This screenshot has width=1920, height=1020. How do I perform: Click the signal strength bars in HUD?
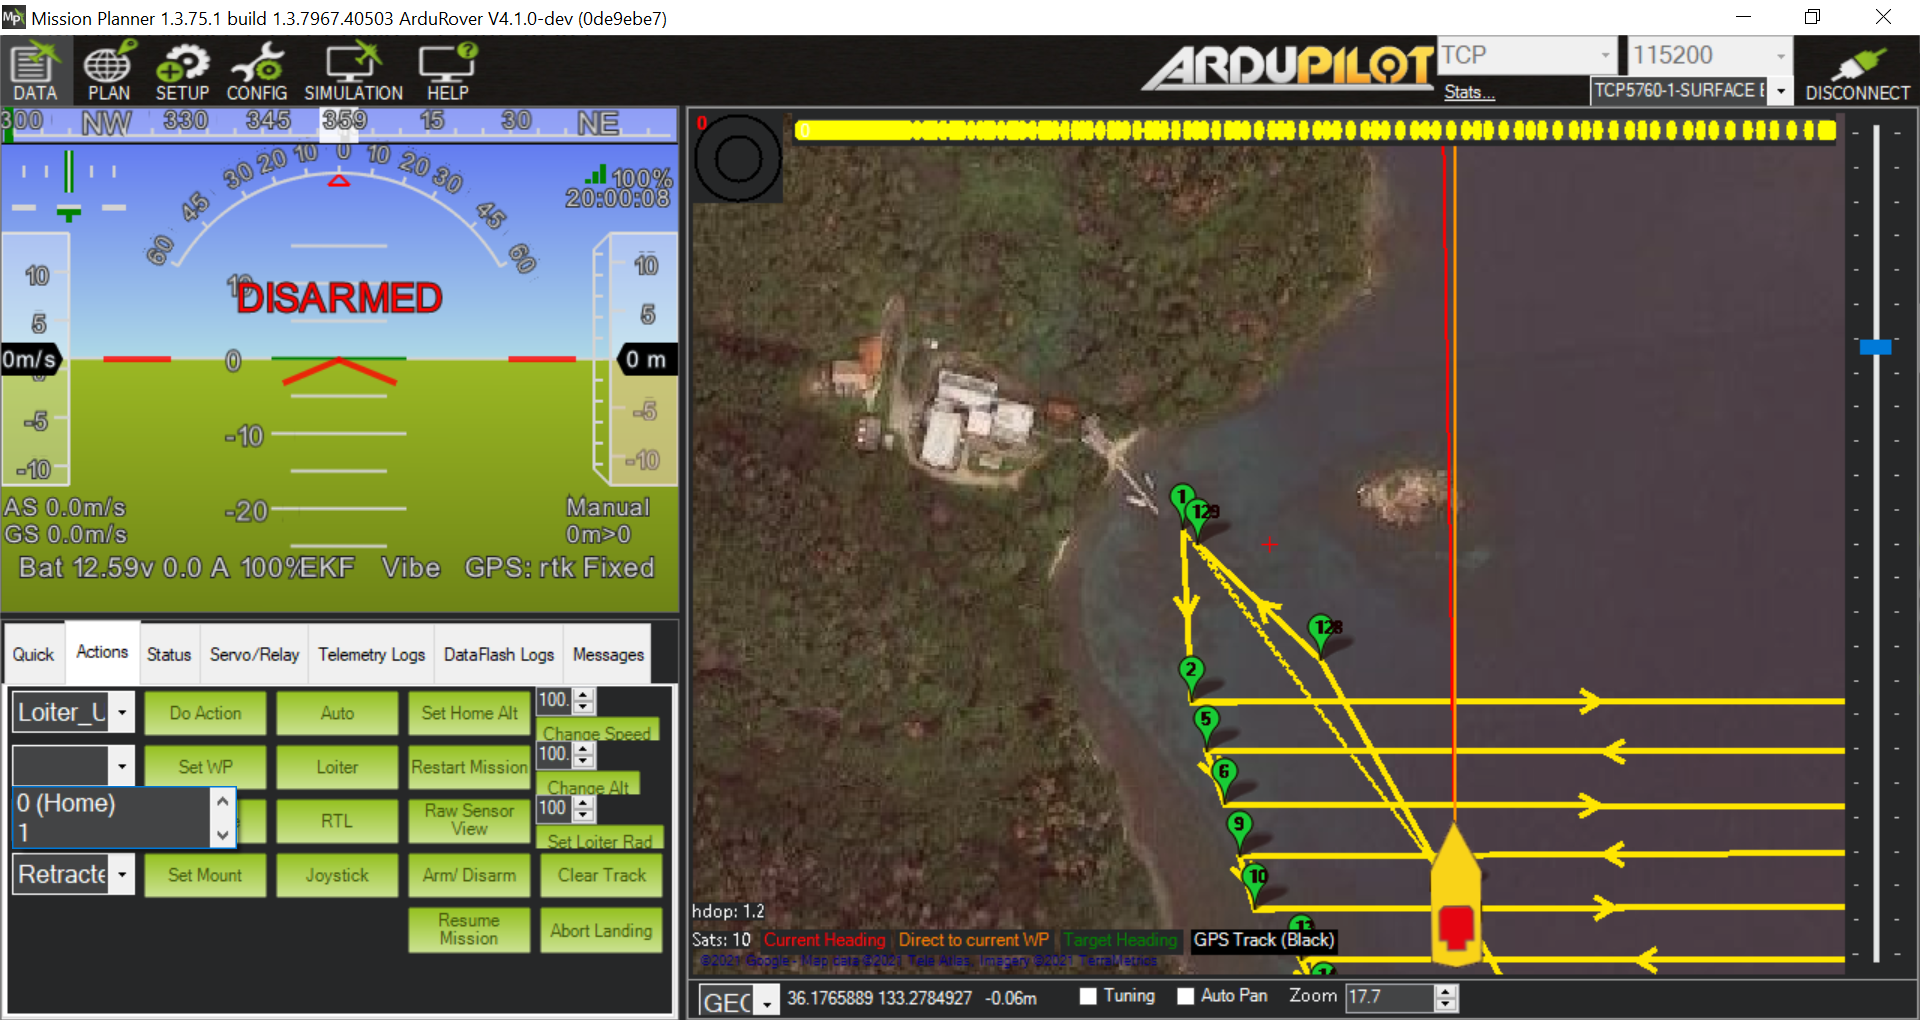[597, 175]
